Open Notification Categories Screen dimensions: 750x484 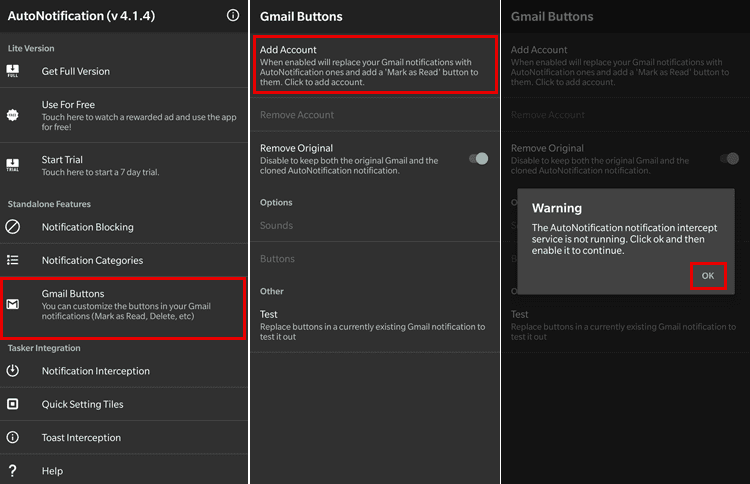[x=124, y=260]
